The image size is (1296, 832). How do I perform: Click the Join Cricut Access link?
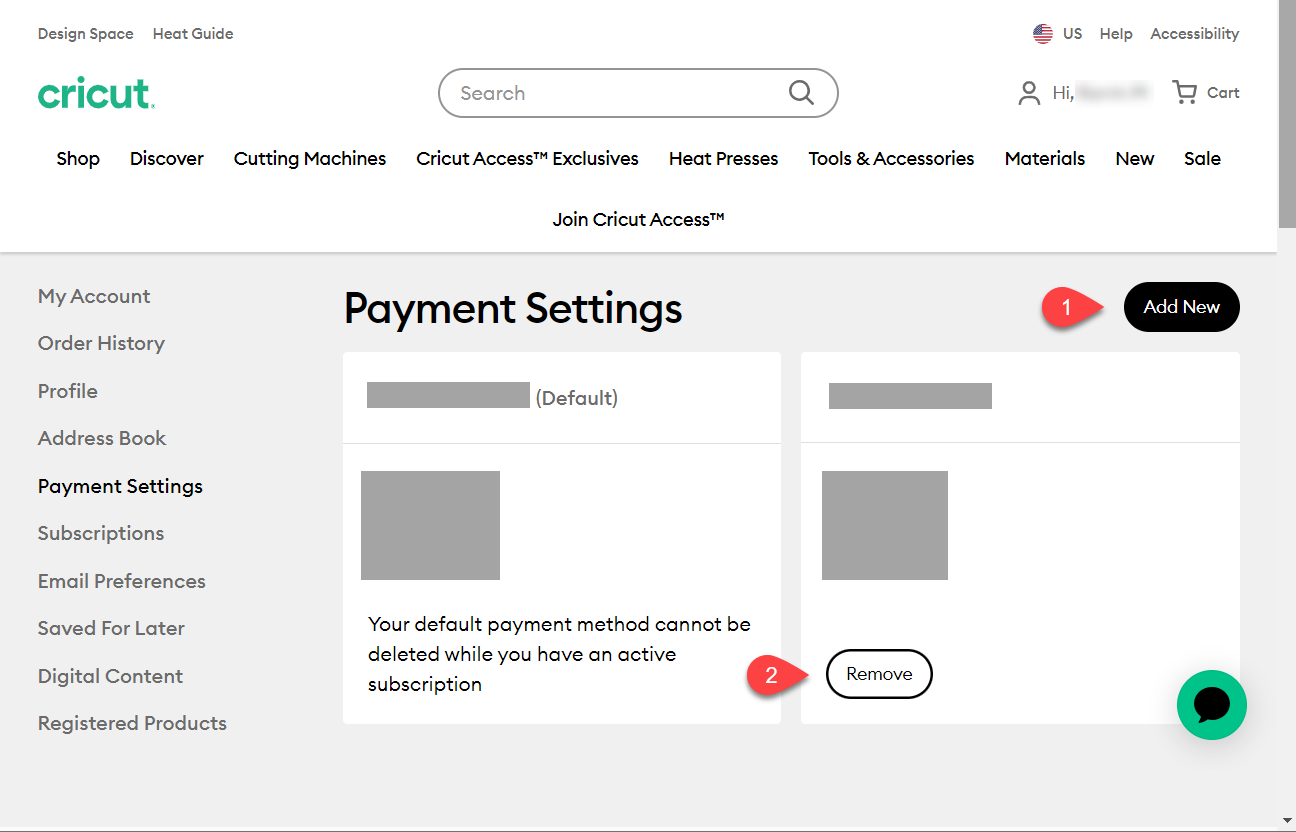tap(638, 219)
